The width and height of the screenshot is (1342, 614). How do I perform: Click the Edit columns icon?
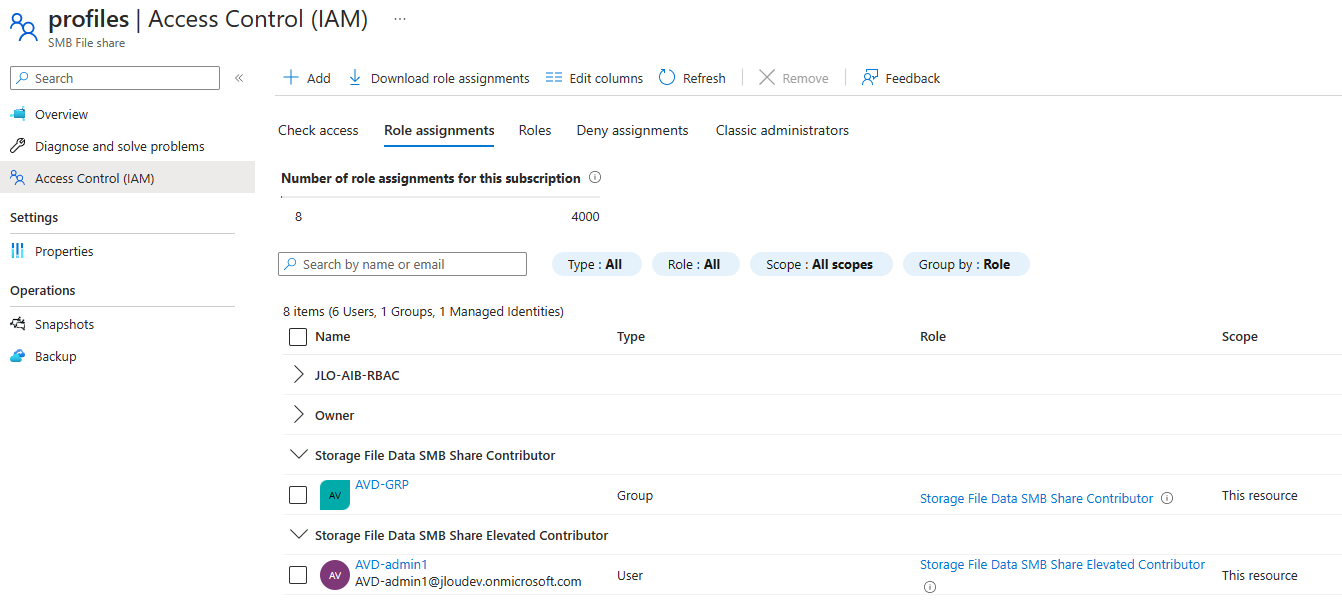(x=554, y=78)
